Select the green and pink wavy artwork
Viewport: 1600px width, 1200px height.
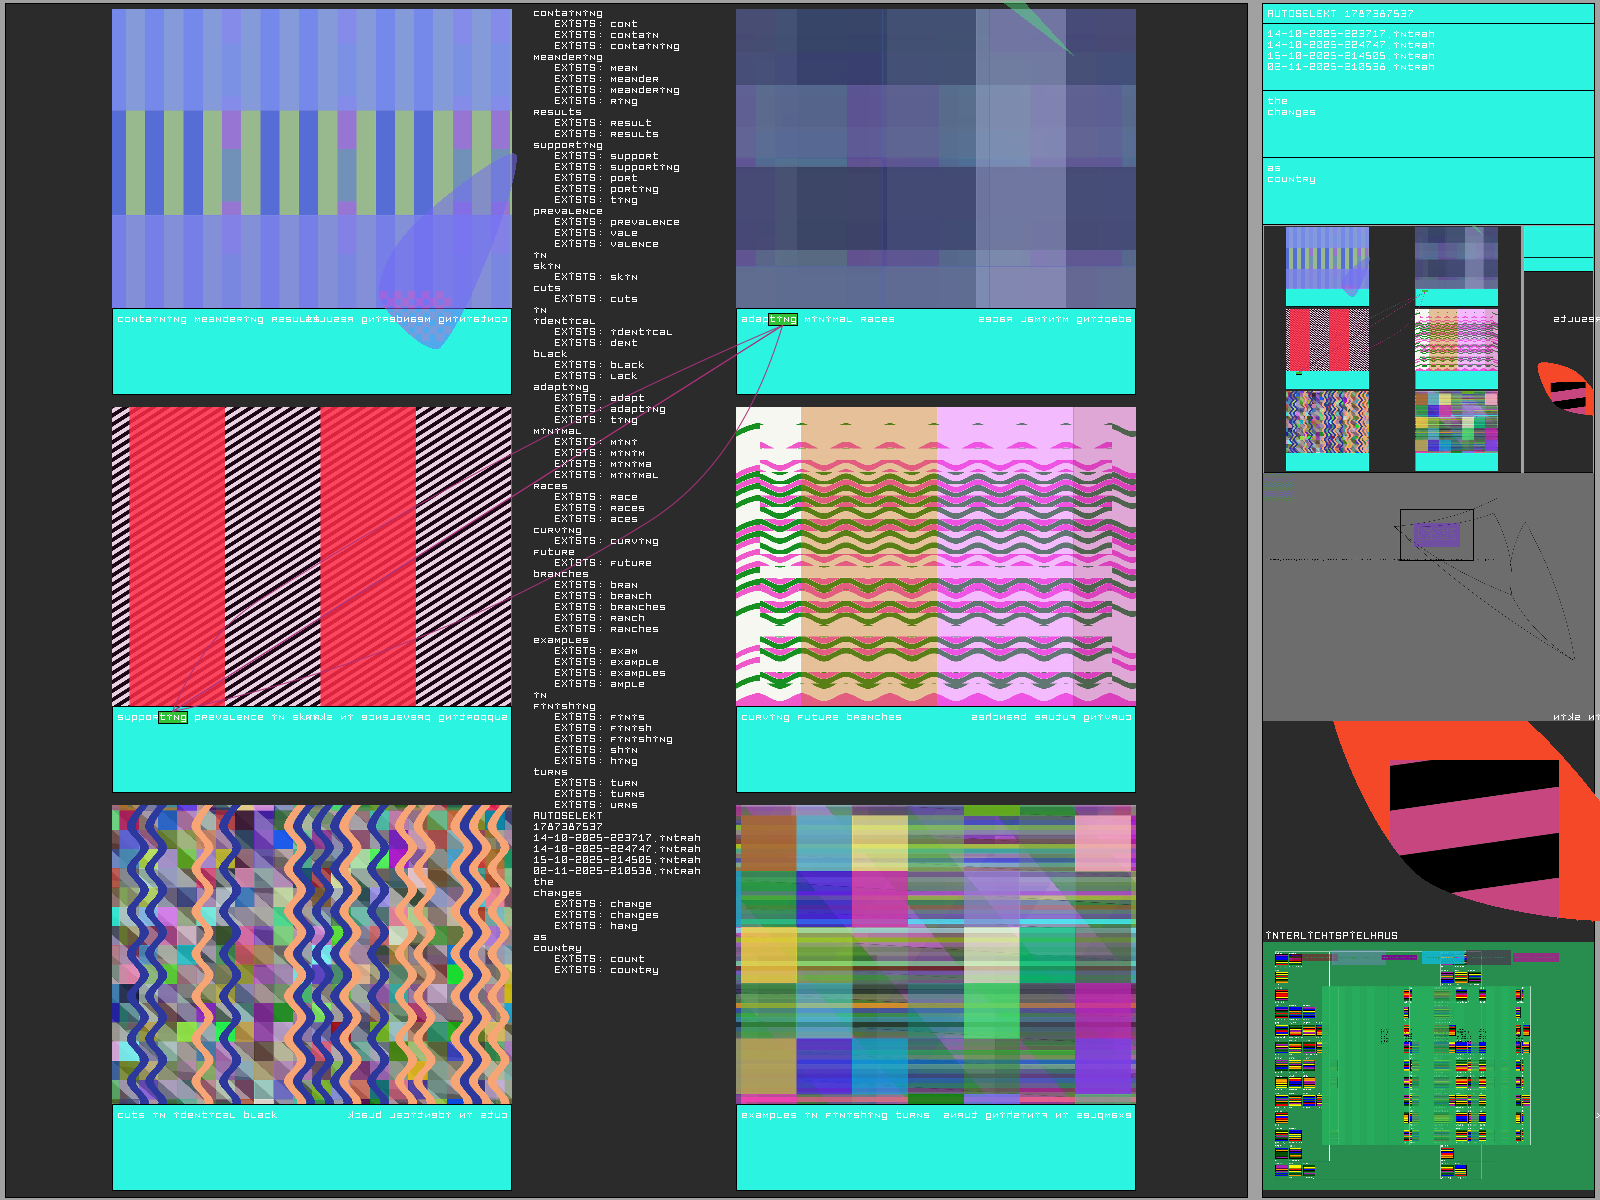coord(935,555)
